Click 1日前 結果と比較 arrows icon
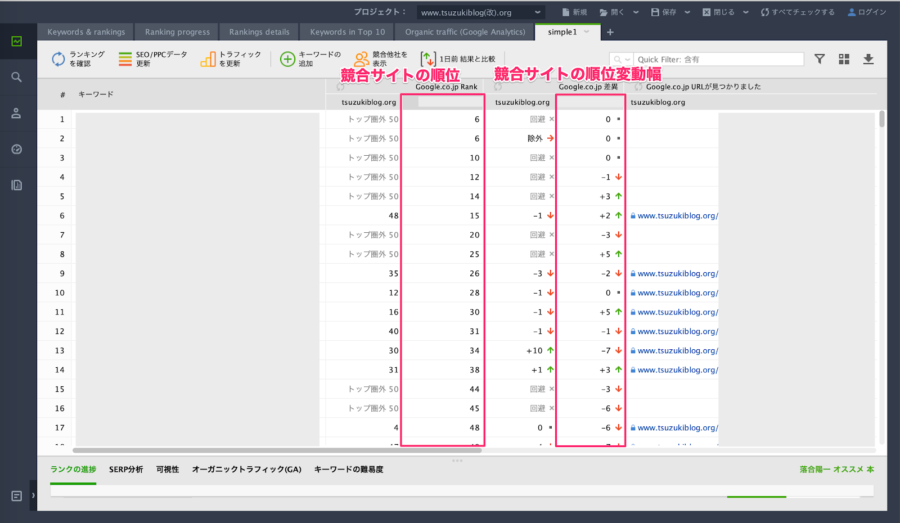Image resolution: width=900 pixels, height=523 pixels. [428, 59]
